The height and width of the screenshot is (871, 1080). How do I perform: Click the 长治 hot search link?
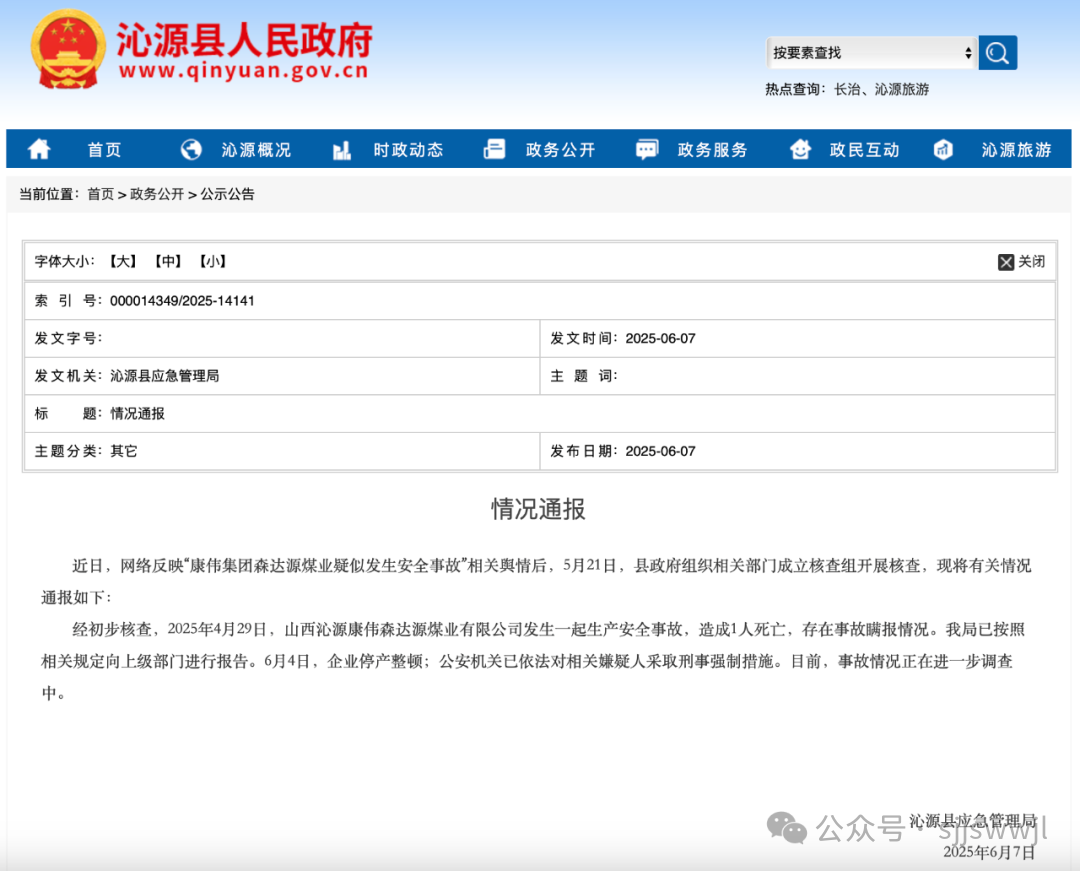click(847, 90)
